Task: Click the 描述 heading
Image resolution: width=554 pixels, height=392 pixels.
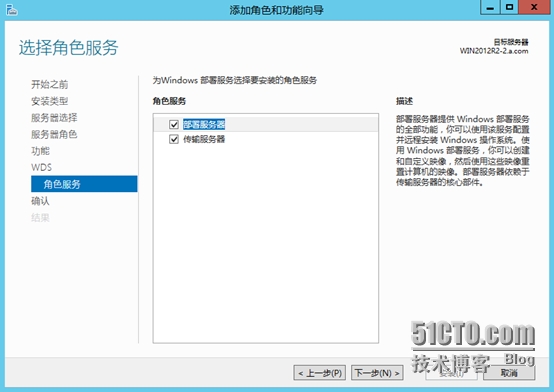Action: pyautogui.click(x=404, y=101)
